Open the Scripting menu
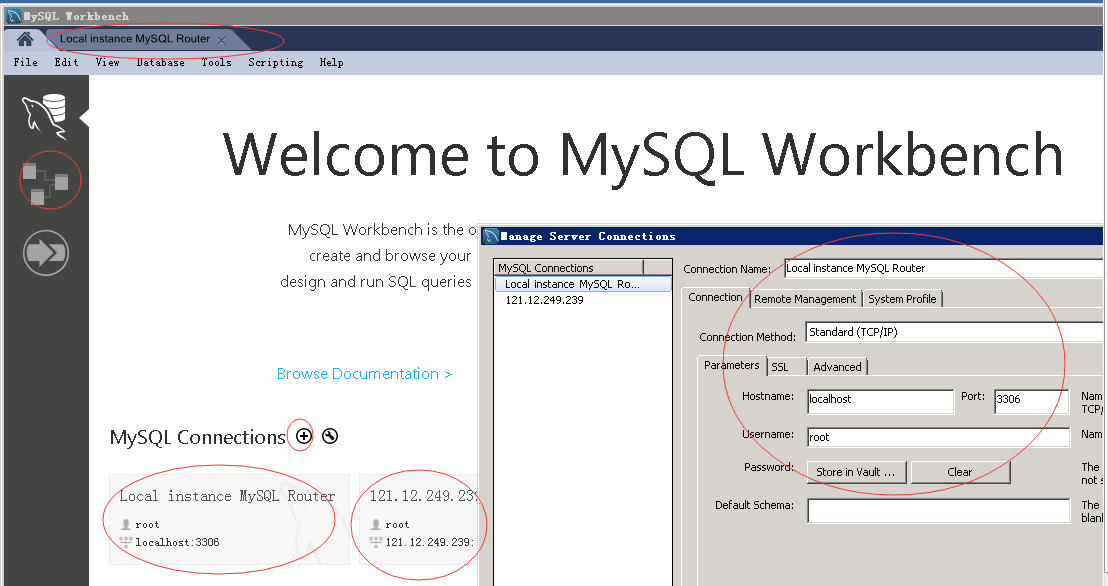Screen dimensions: 1108x586 click(276, 62)
